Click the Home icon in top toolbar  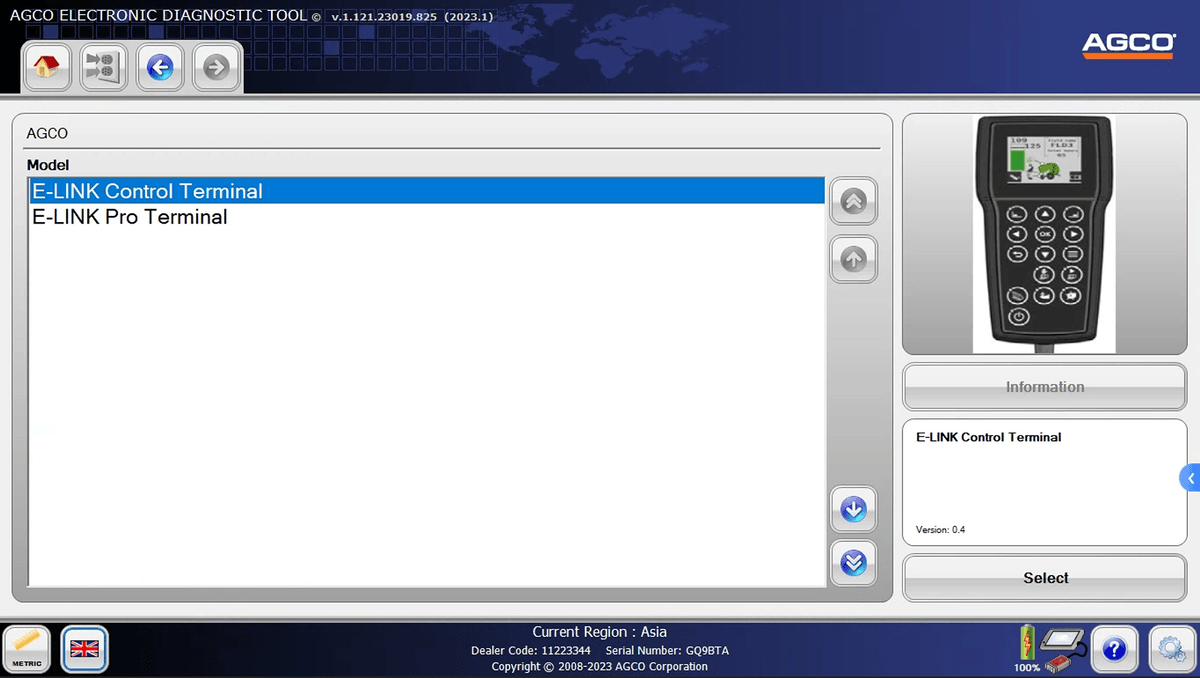(46, 67)
